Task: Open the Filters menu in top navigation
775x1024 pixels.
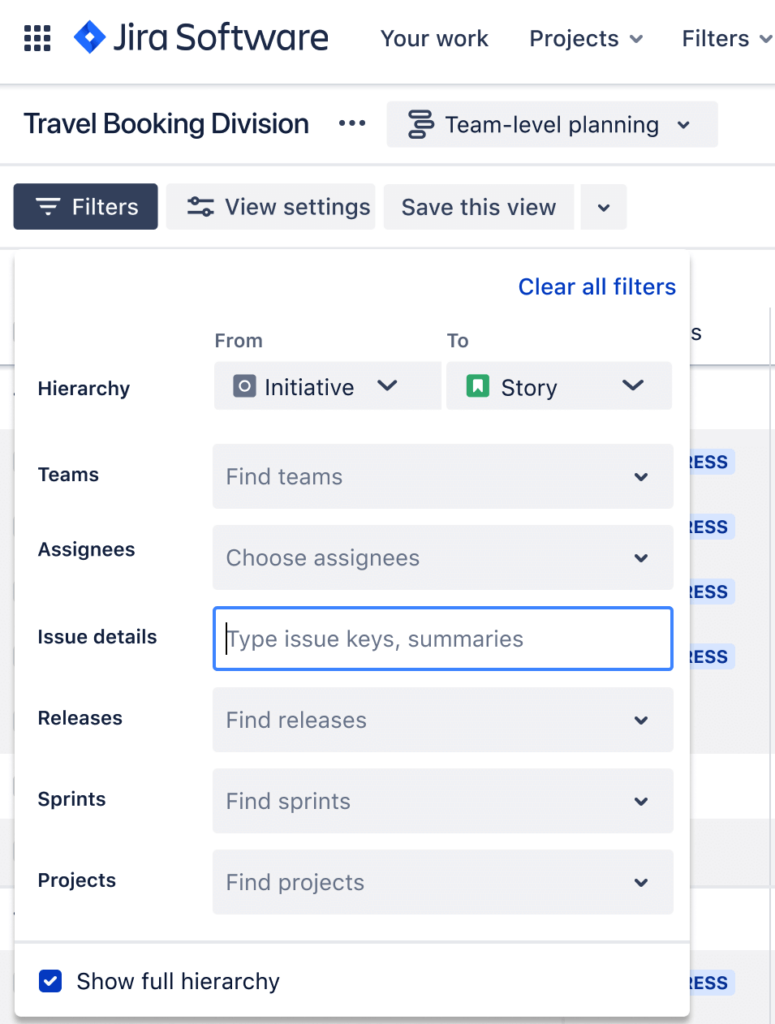Action: click(727, 39)
